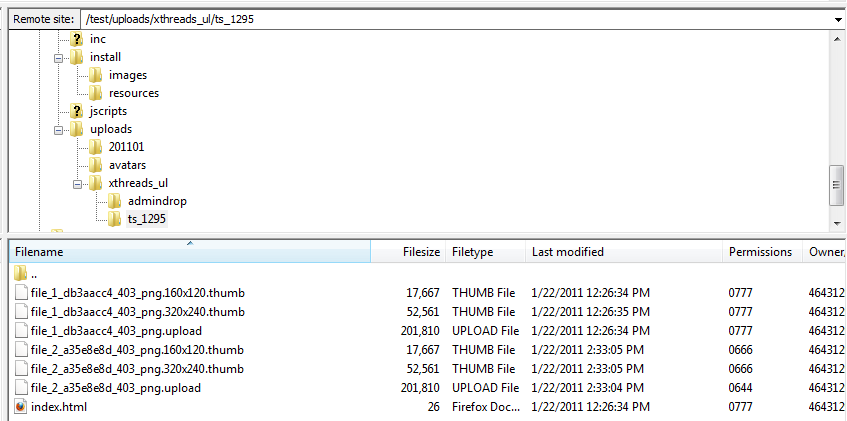This screenshot has width=847, height=421.
Task: Collapse the uploads folder tree node
Action: pos(59,129)
